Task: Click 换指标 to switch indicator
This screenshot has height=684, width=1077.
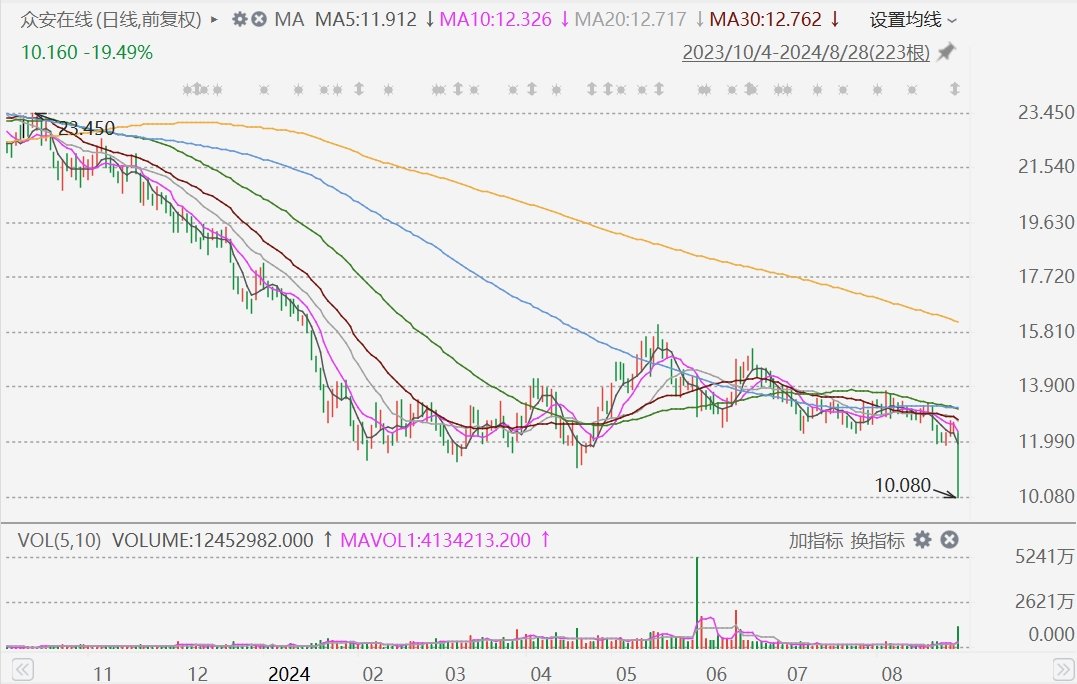Action: point(877,540)
